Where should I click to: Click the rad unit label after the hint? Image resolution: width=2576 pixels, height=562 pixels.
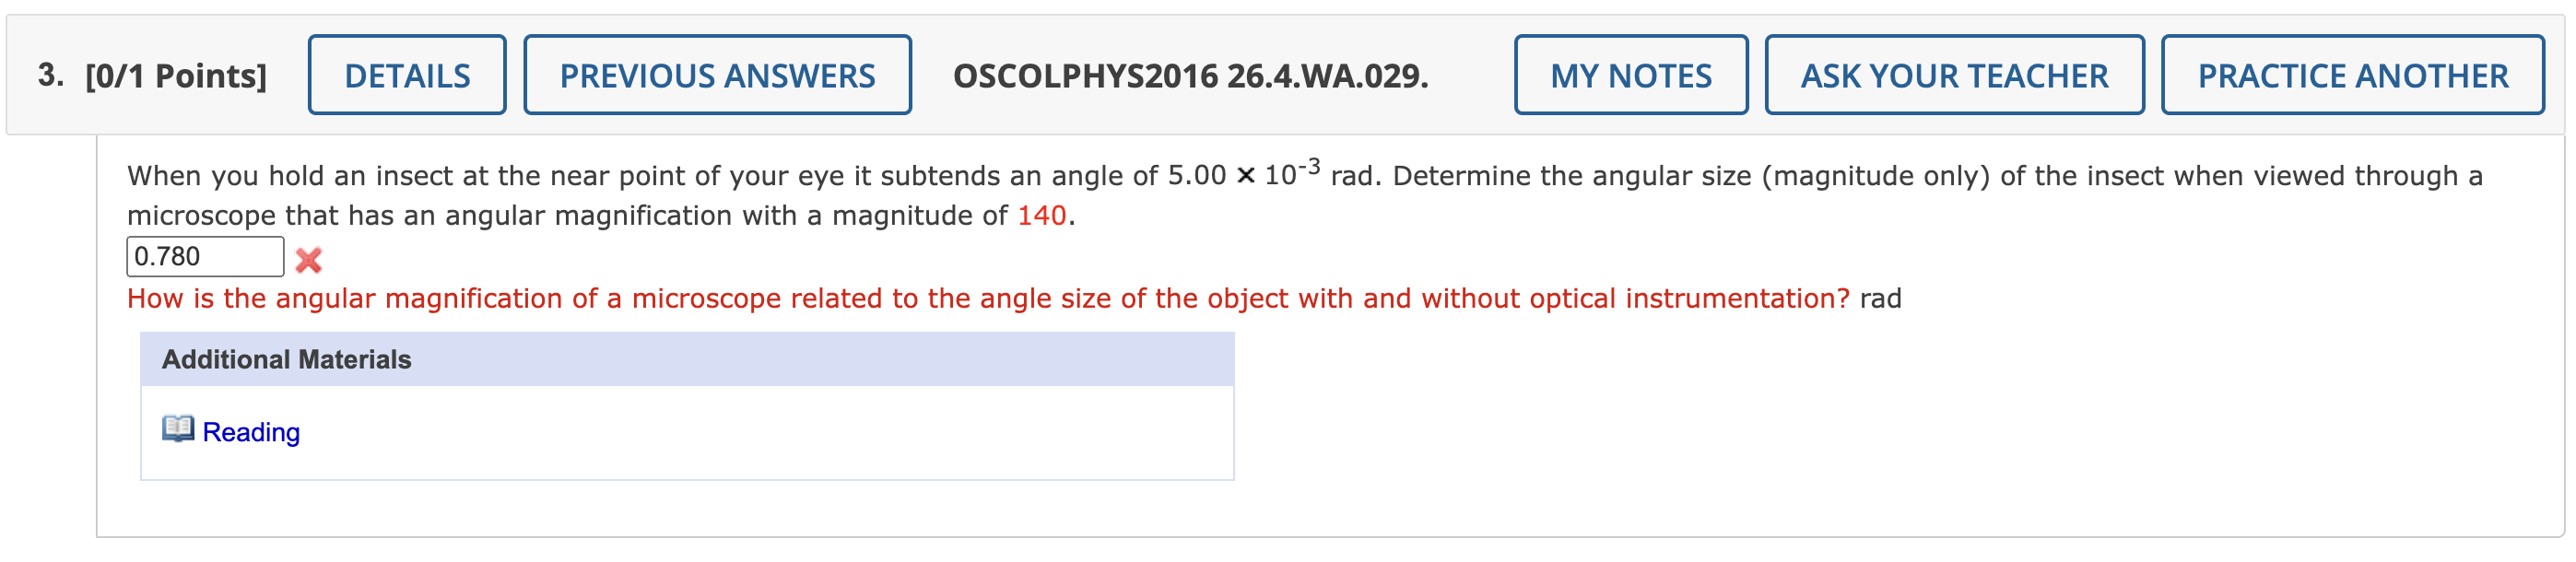tap(1882, 297)
